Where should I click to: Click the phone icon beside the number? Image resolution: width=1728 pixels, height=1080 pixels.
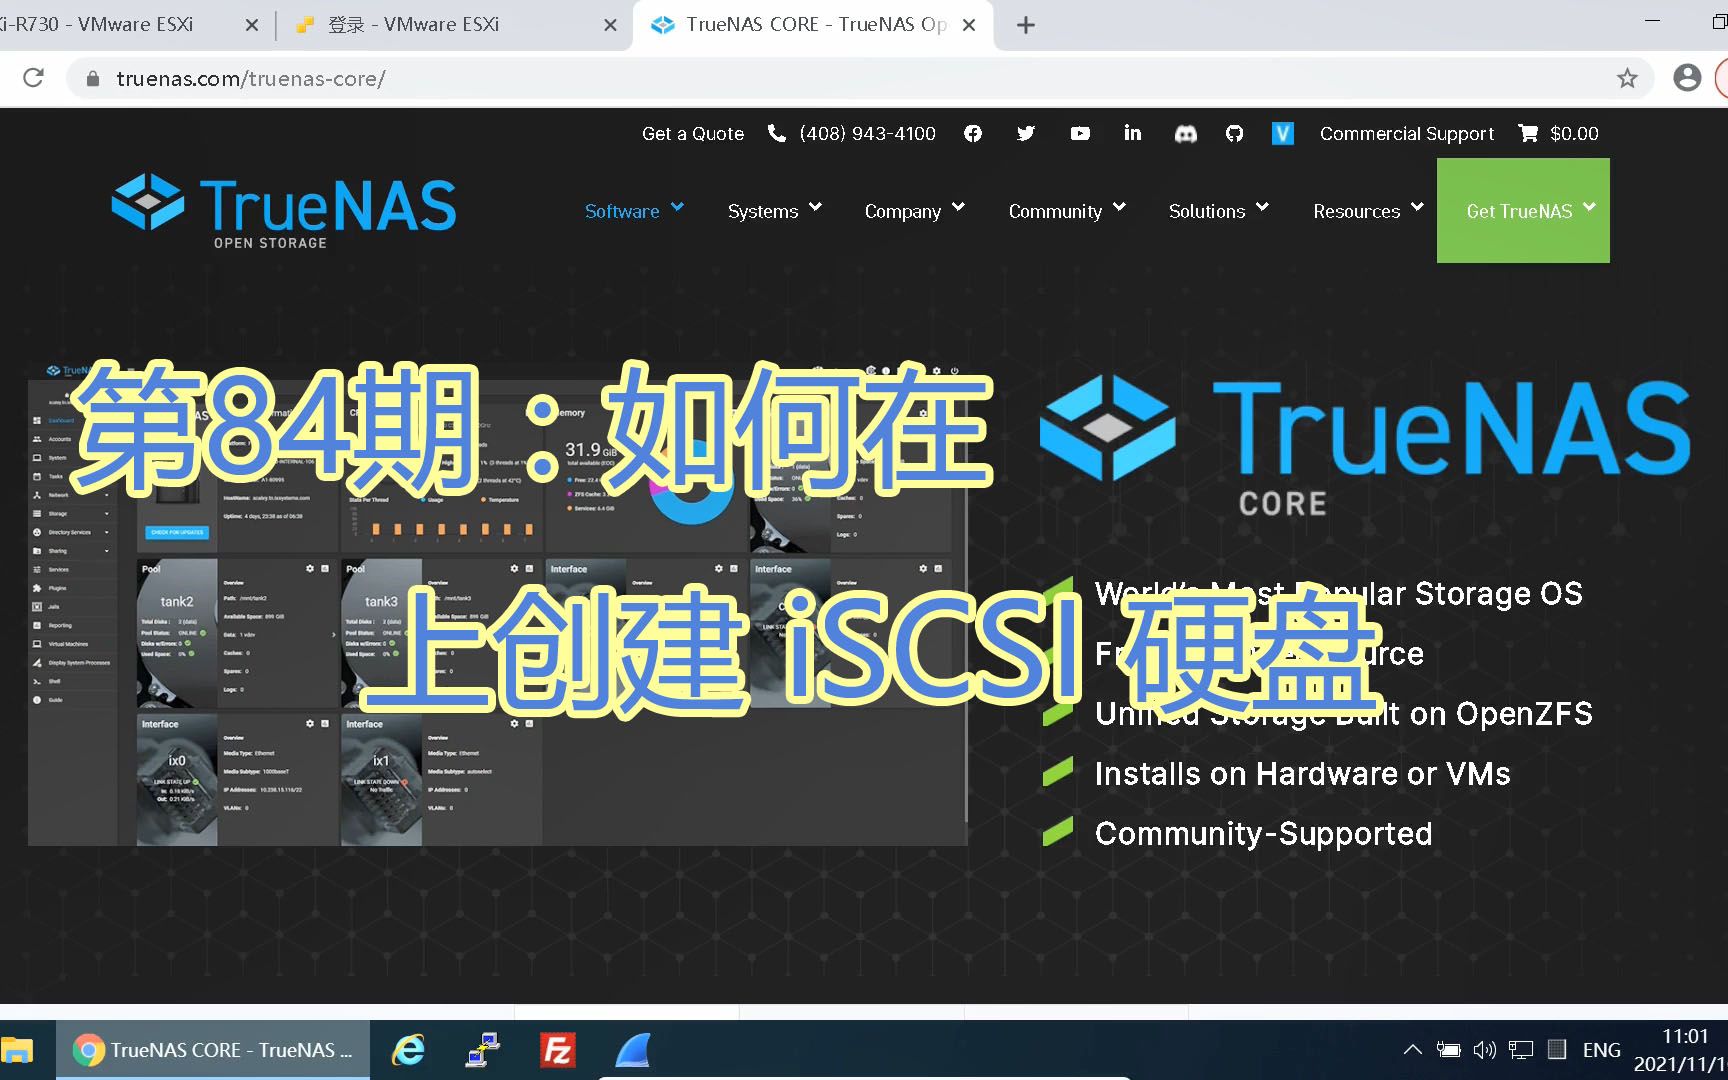777,133
